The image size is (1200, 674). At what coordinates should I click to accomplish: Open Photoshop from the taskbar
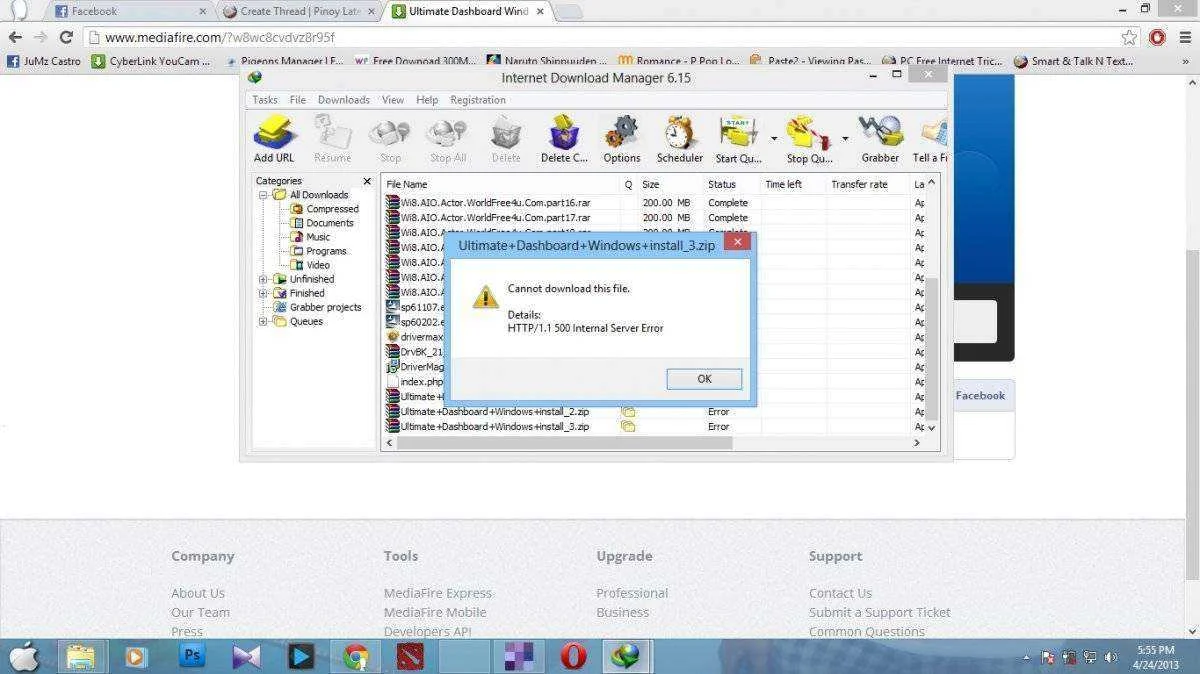coord(191,657)
